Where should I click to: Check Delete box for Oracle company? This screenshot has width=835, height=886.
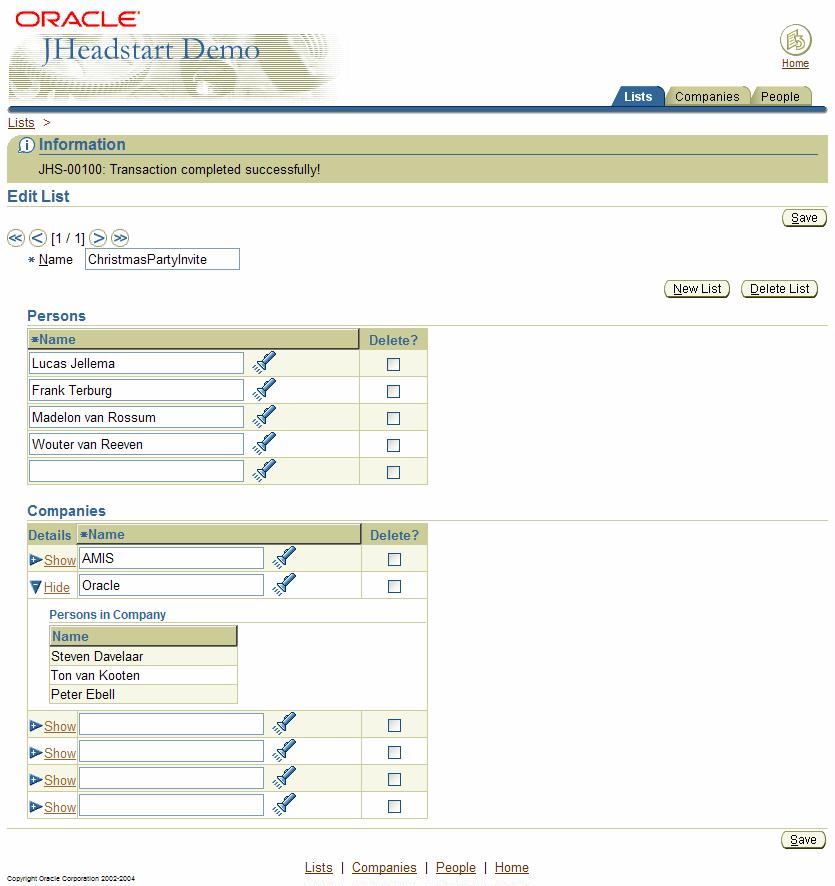(394, 587)
